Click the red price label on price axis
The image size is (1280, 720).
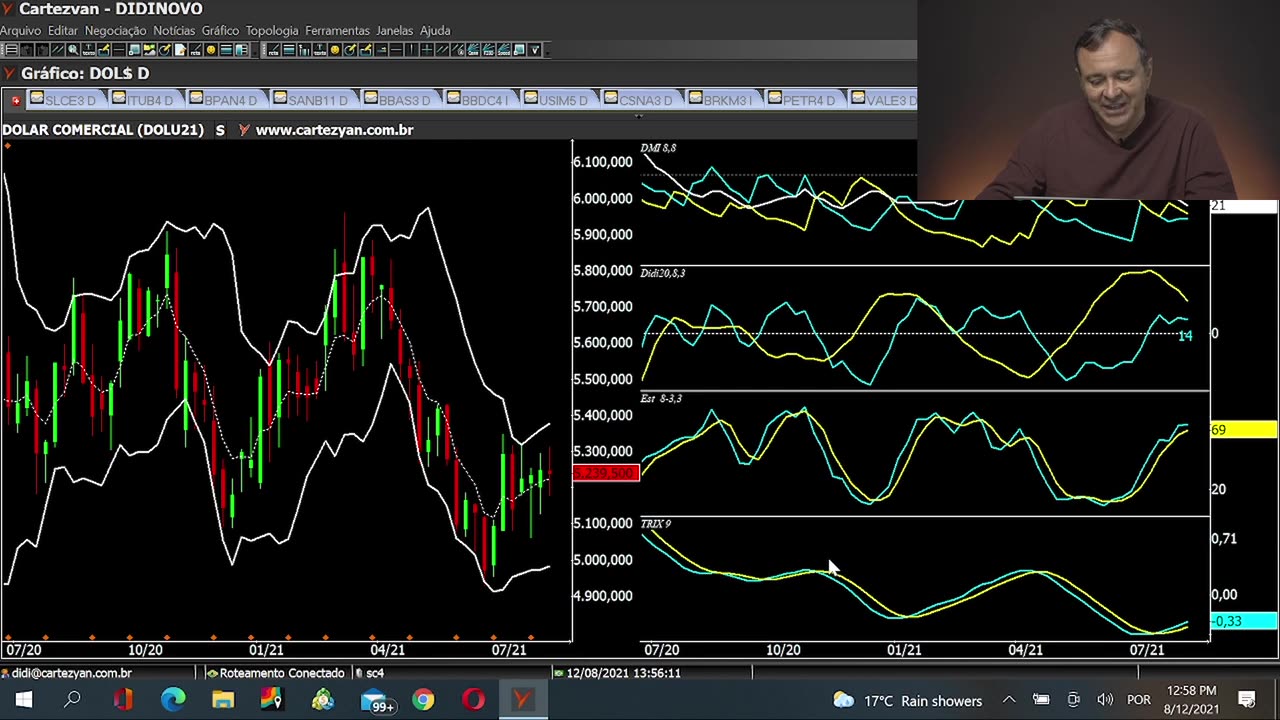(x=606, y=473)
